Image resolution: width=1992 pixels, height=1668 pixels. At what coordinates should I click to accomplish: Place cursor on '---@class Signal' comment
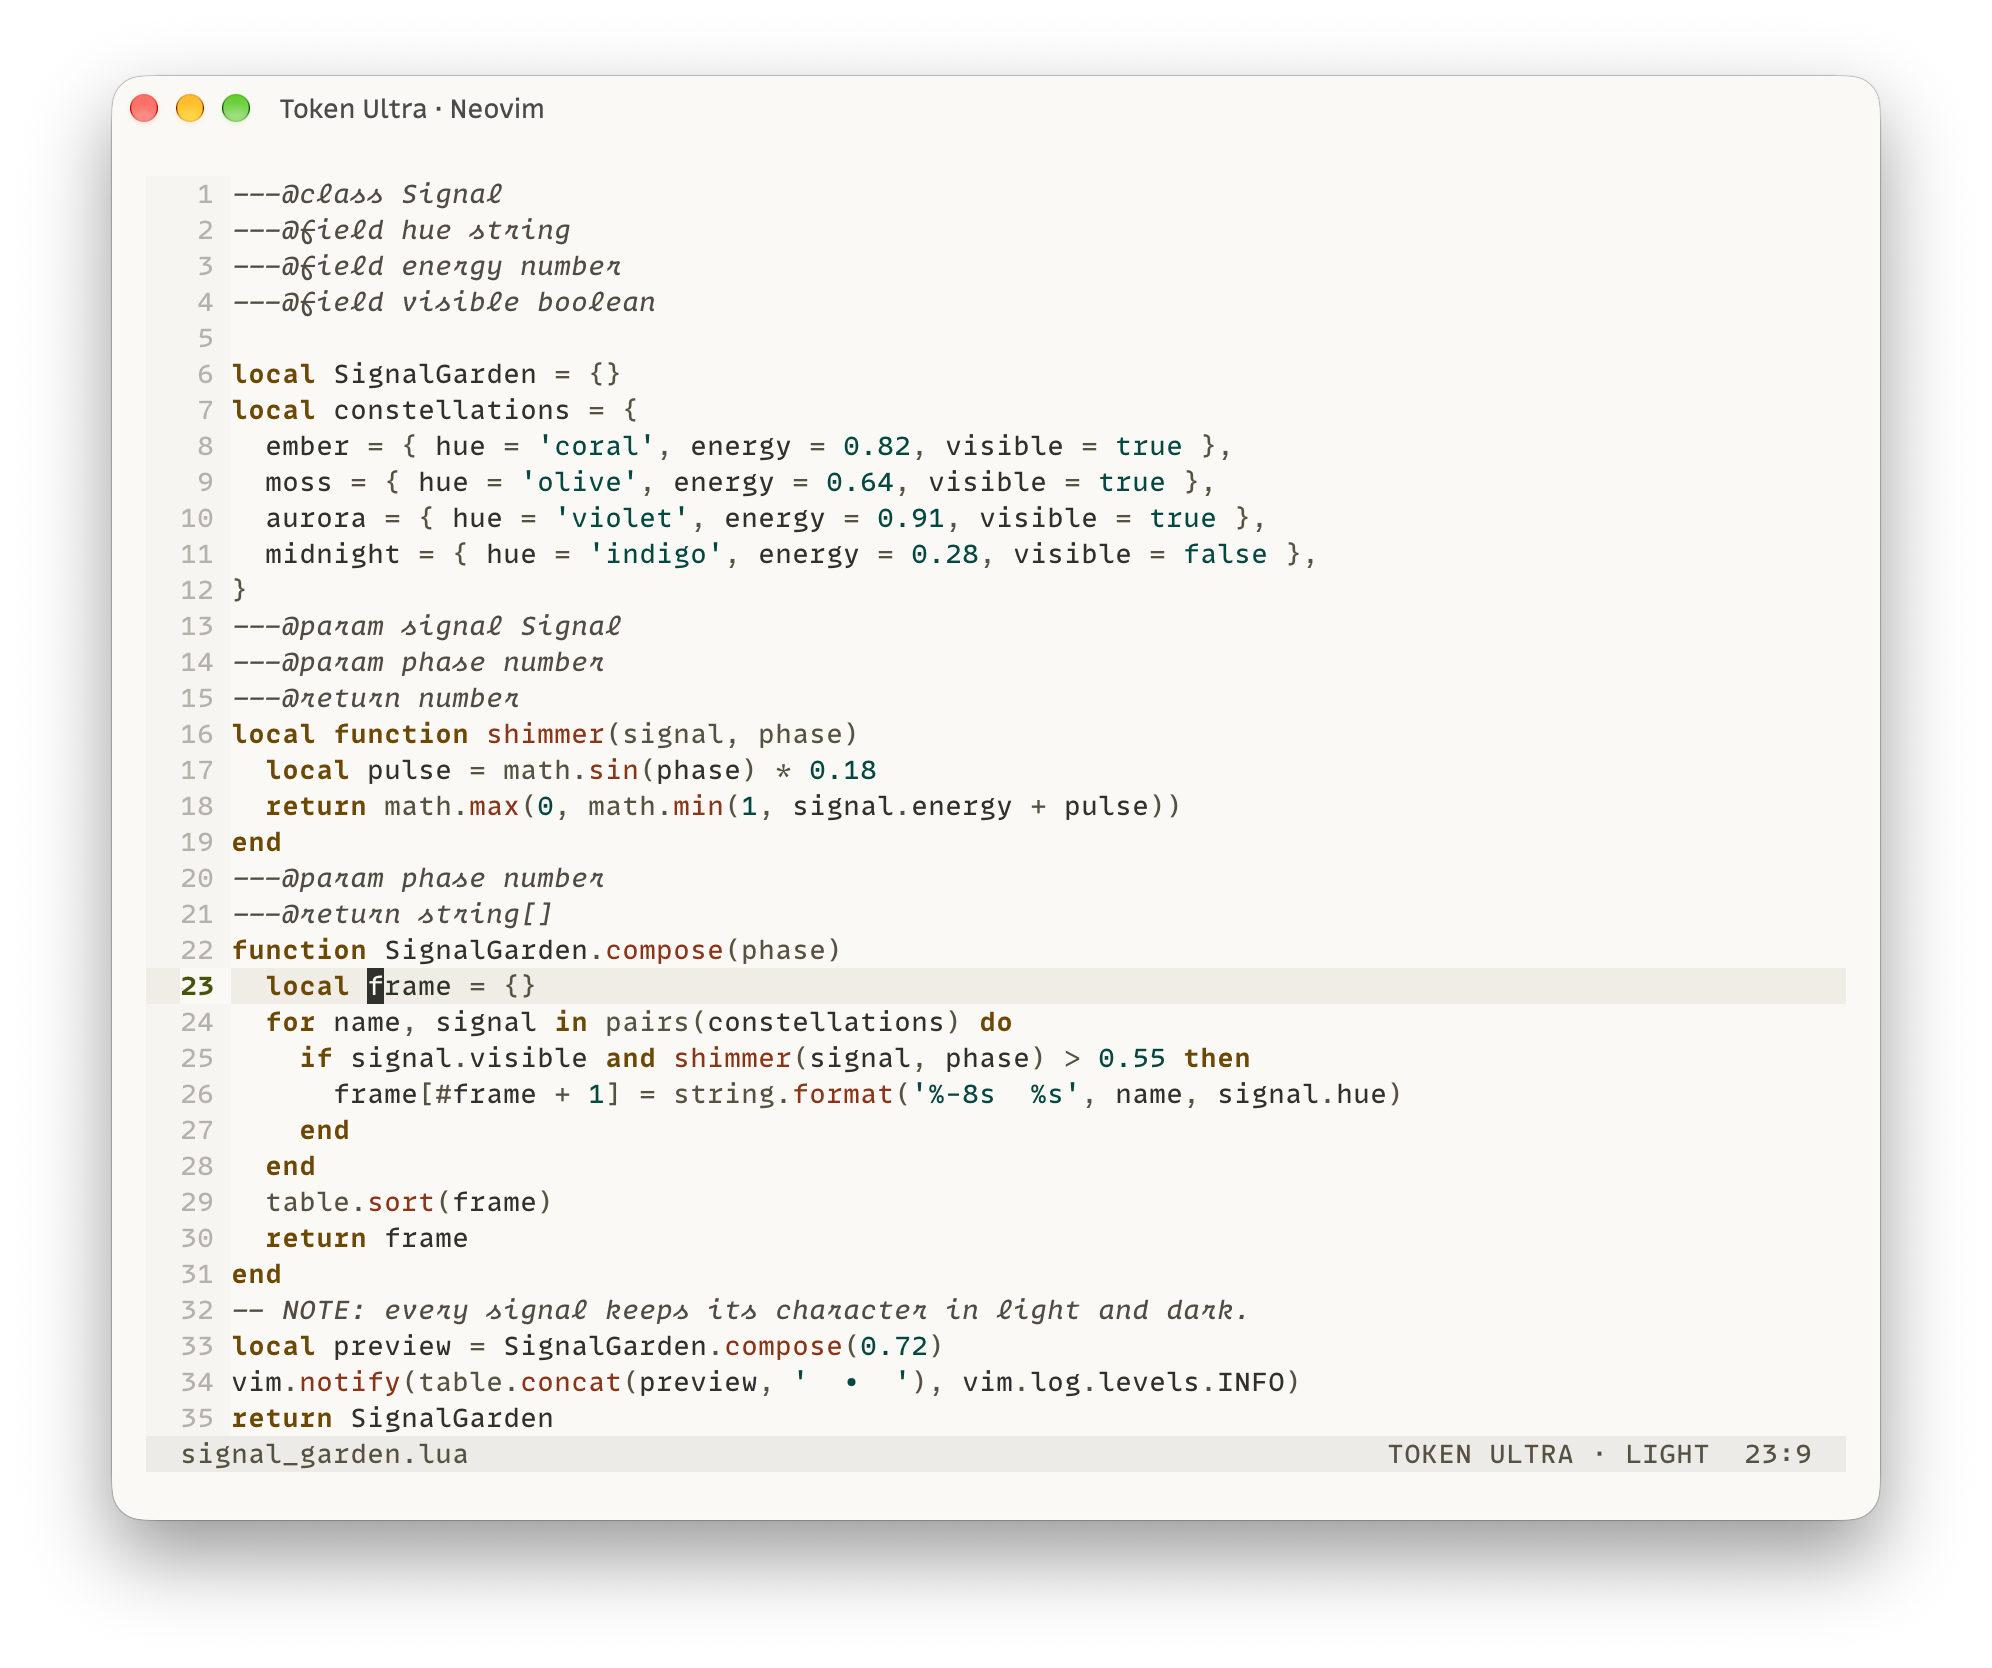[x=368, y=194]
